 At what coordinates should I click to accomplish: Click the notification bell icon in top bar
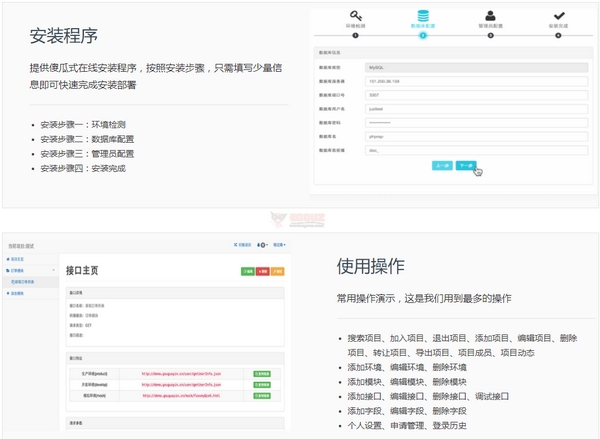click(262, 245)
